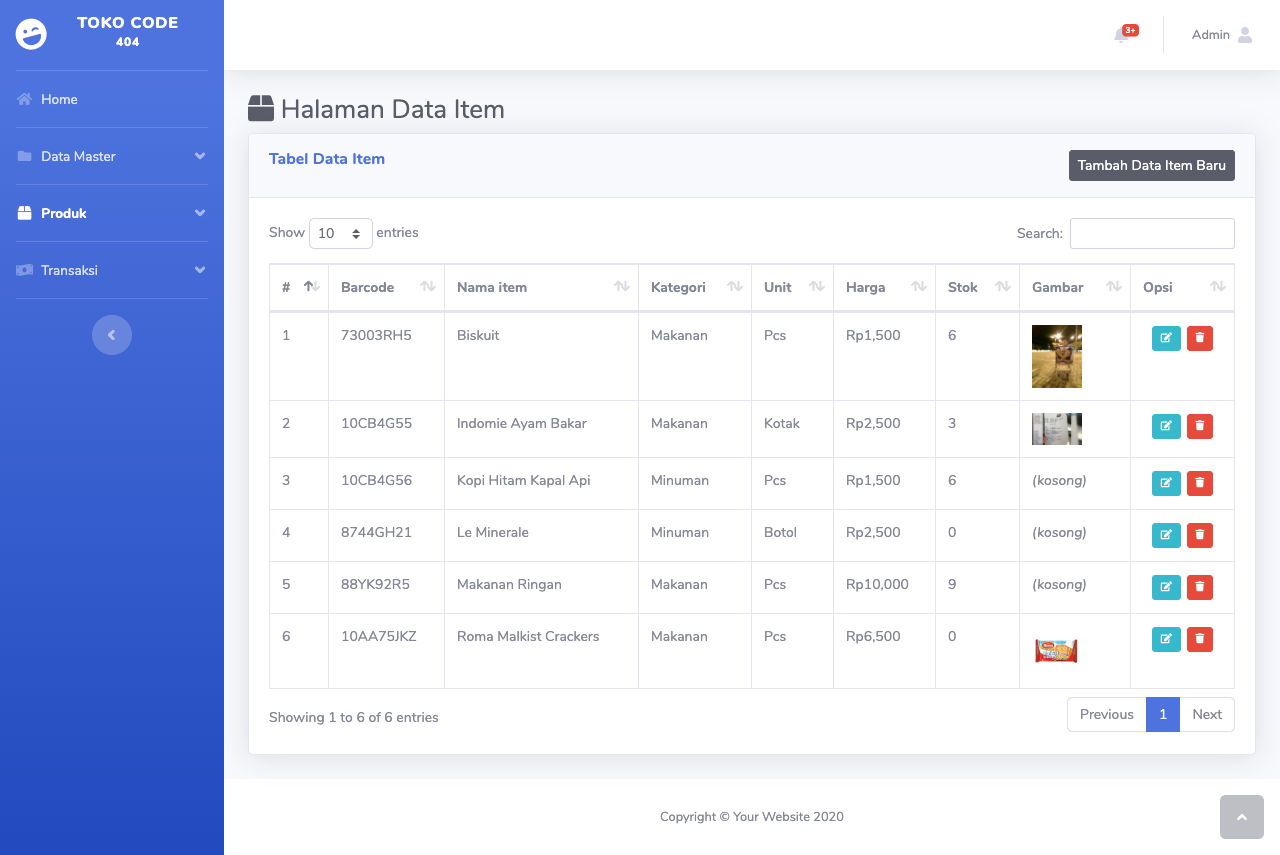
Task: Expand the Transaksi chevron
Action: click(200, 270)
